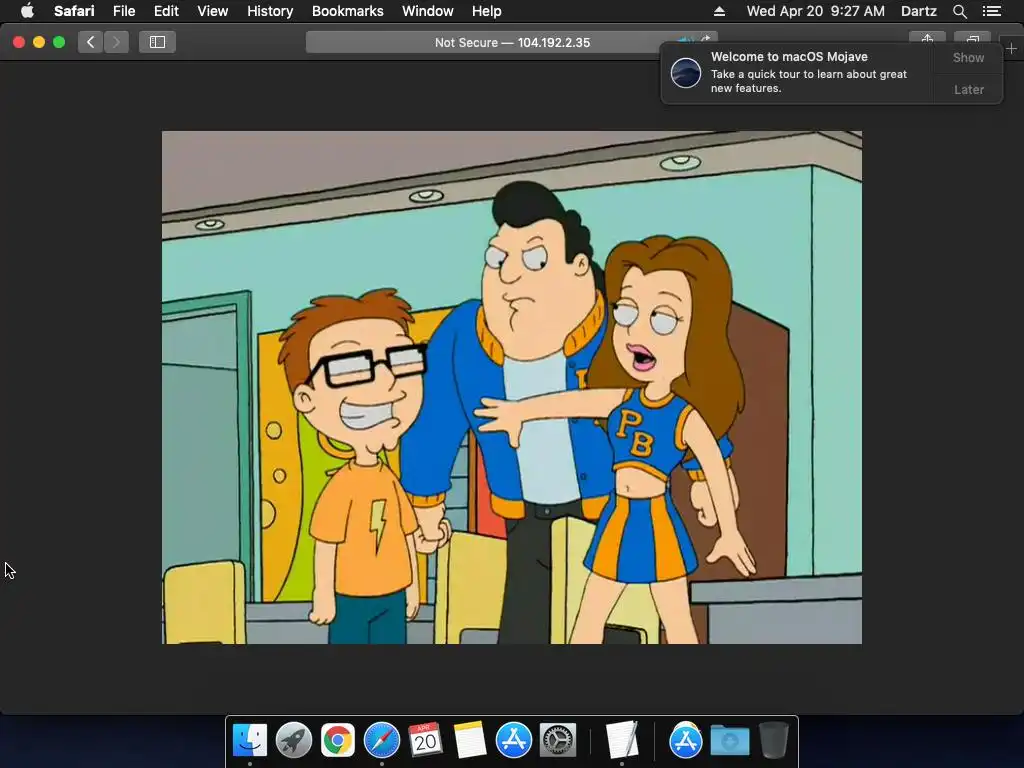This screenshot has width=1024, height=768.
Task: Mute the audio playing in this tab
Action: (x=684, y=39)
